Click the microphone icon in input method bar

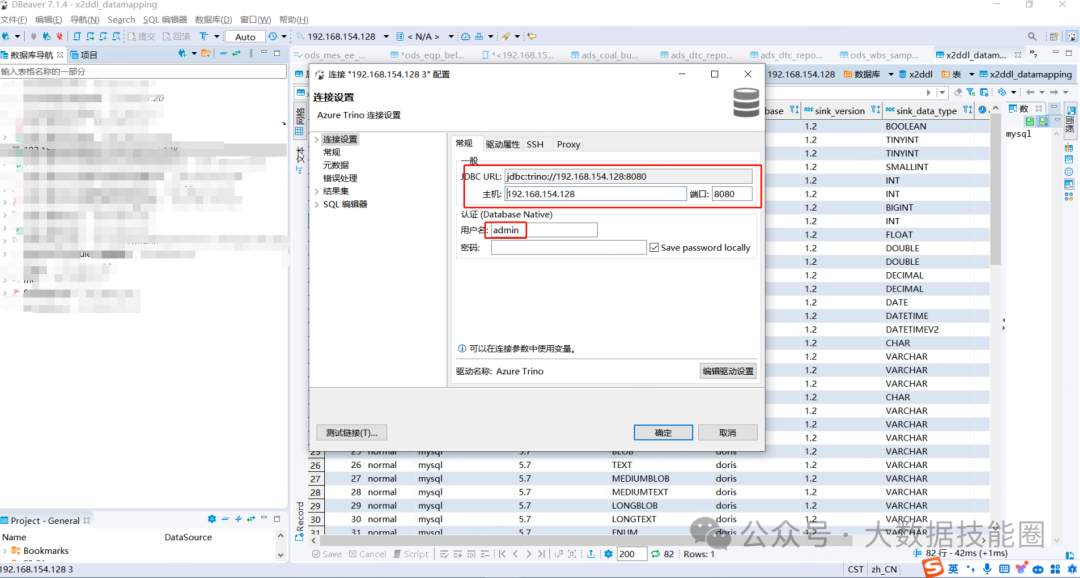coord(988,569)
